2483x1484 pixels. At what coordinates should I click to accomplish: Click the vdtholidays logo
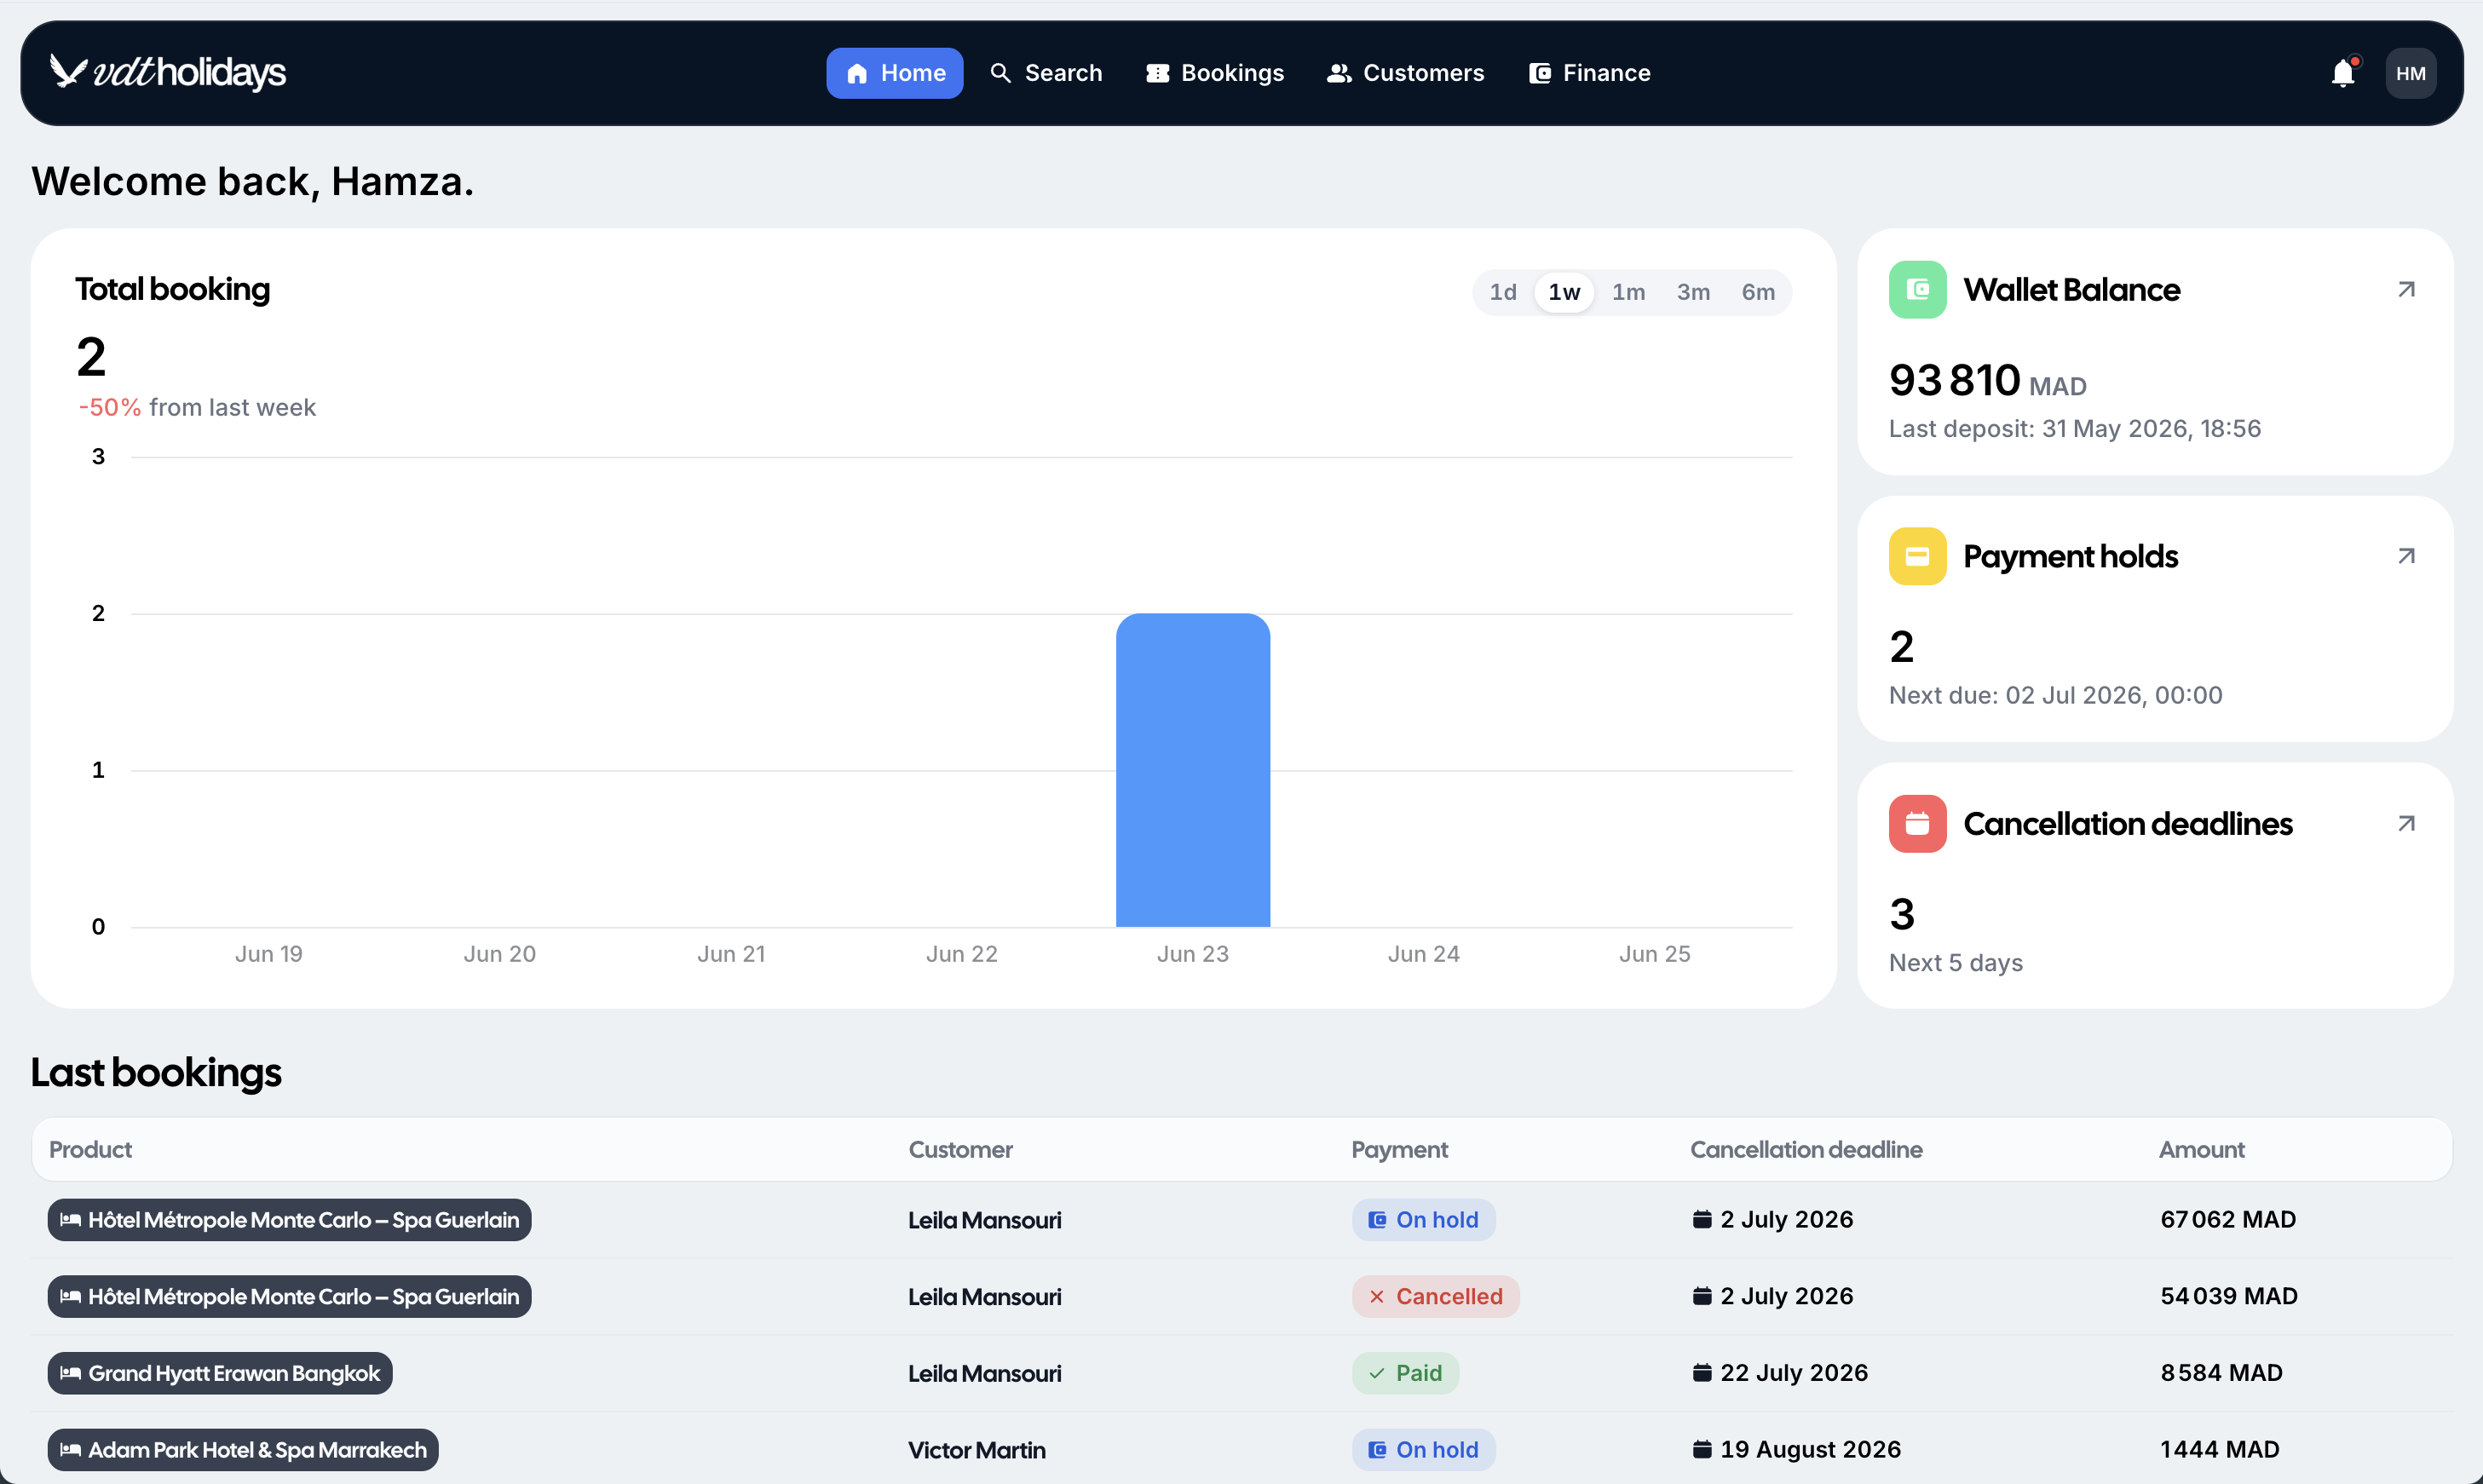coord(167,72)
